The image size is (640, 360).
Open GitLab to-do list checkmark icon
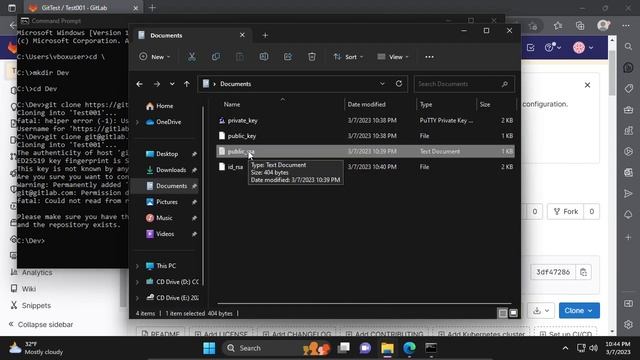[x=531, y=47]
